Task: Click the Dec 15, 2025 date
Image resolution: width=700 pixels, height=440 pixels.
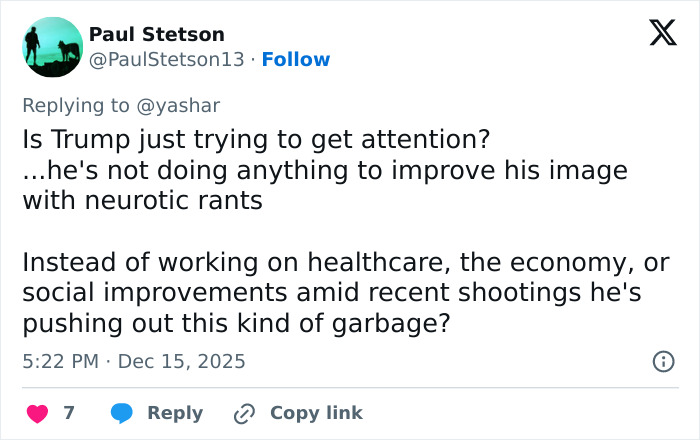Action: [181, 361]
